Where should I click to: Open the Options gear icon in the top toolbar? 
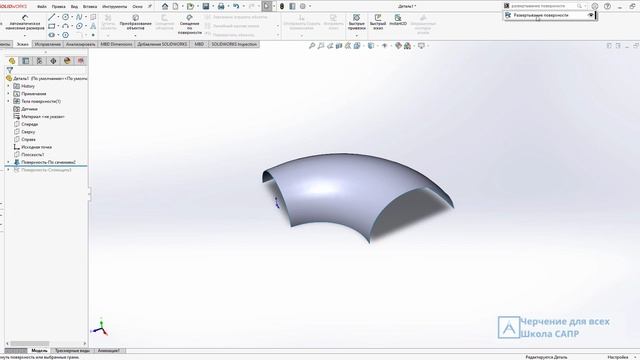pos(303,6)
